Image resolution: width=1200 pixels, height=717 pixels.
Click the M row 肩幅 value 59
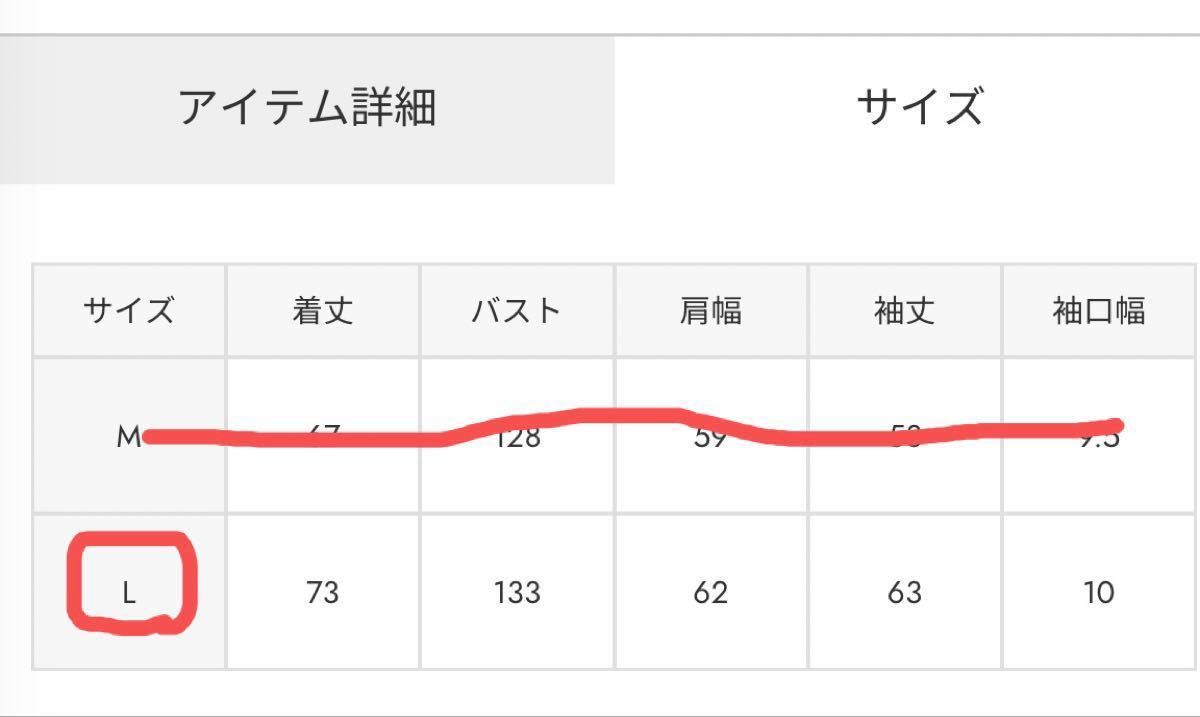711,436
